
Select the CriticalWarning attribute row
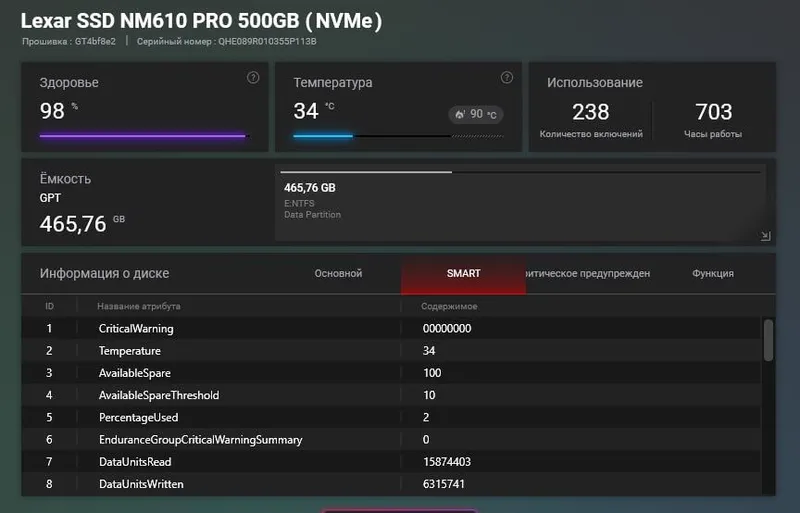click(391, 328)
